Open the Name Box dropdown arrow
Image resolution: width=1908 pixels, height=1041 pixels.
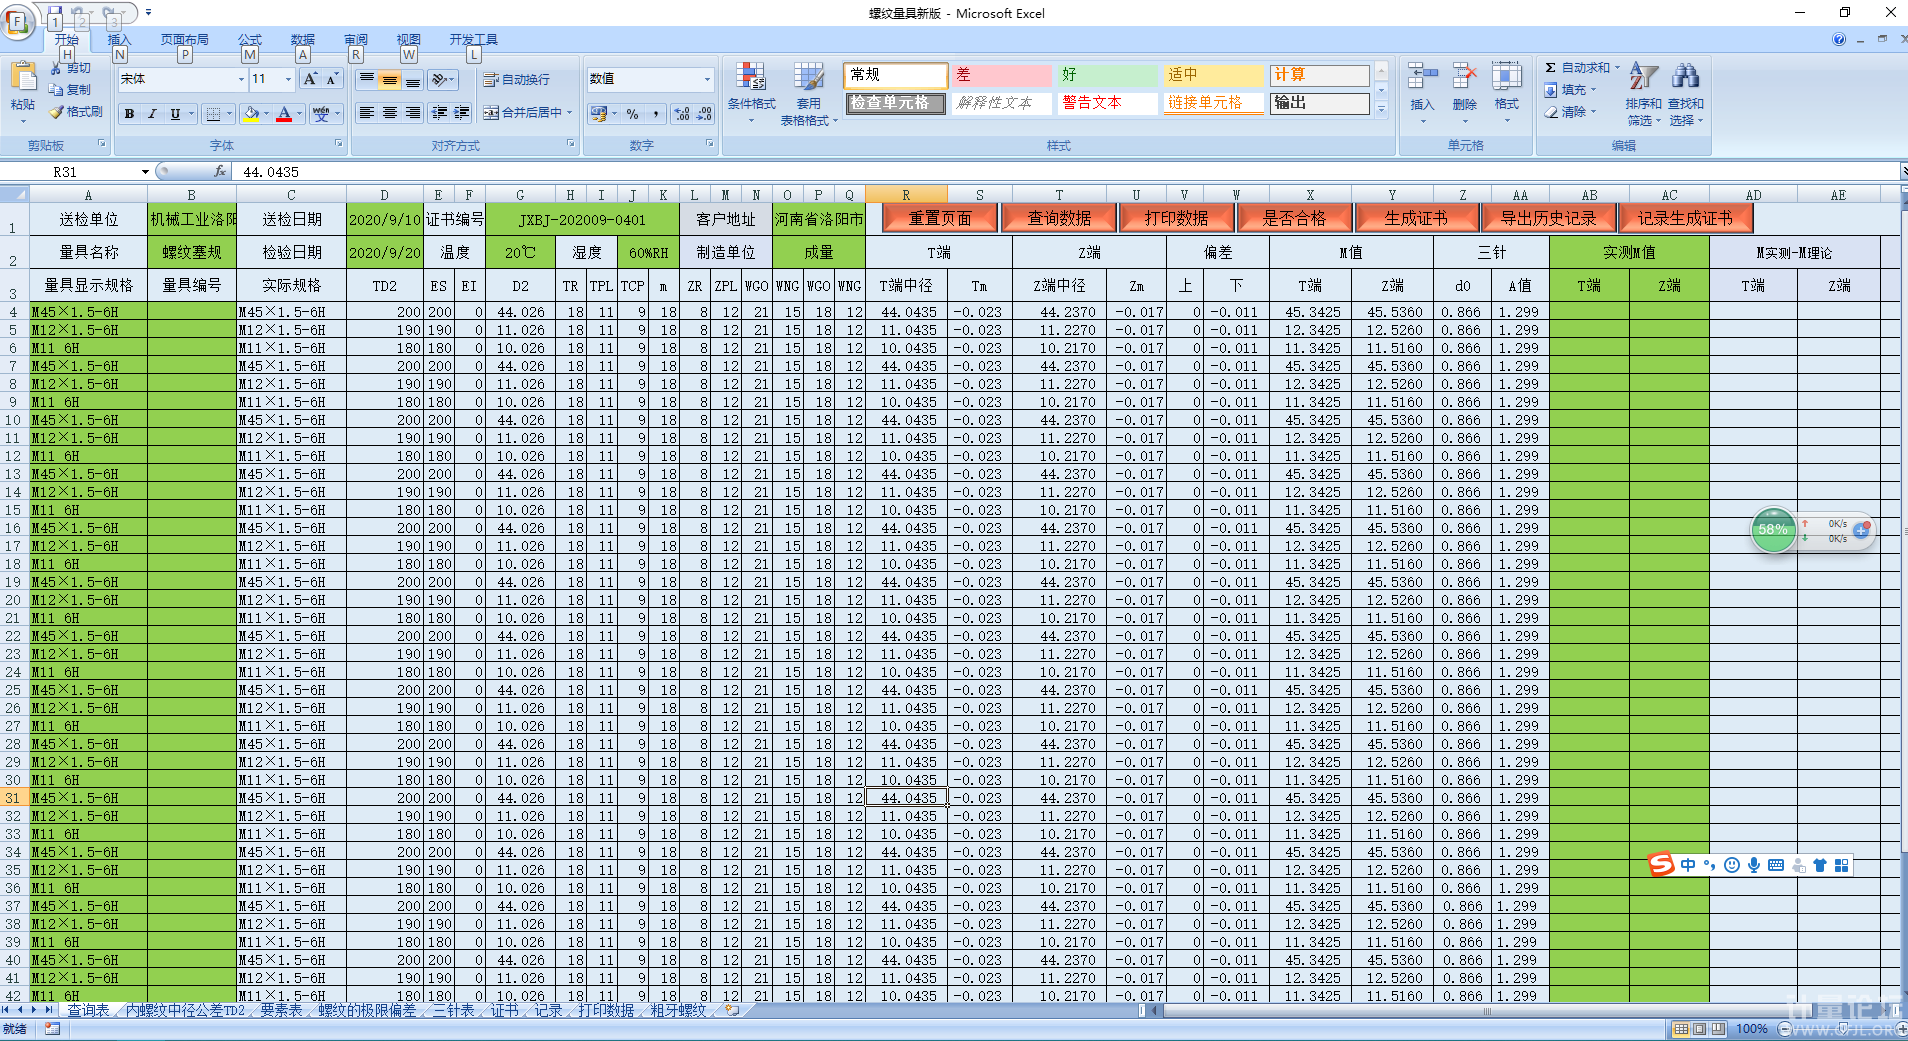(x=145, y=172)
